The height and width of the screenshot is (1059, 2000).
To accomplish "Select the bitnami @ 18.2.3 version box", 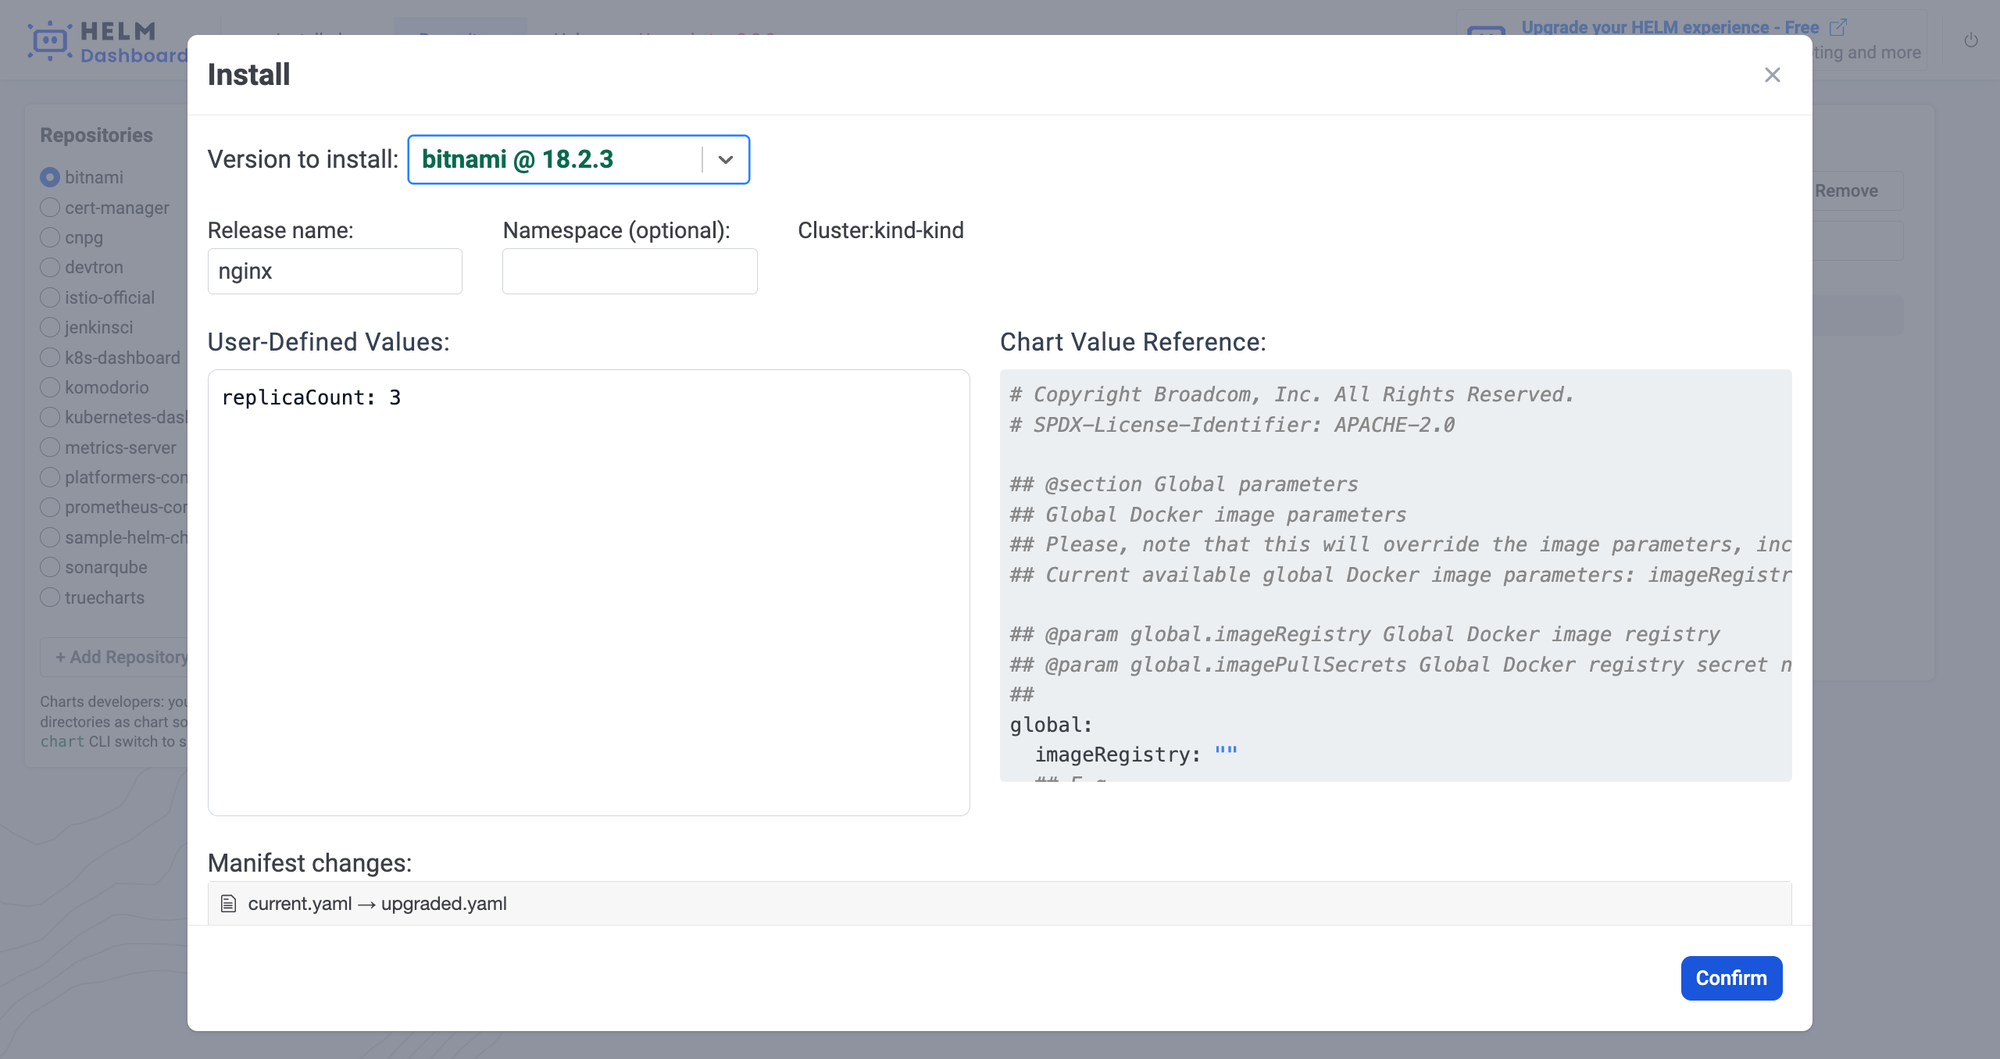I will coord(579,160).
